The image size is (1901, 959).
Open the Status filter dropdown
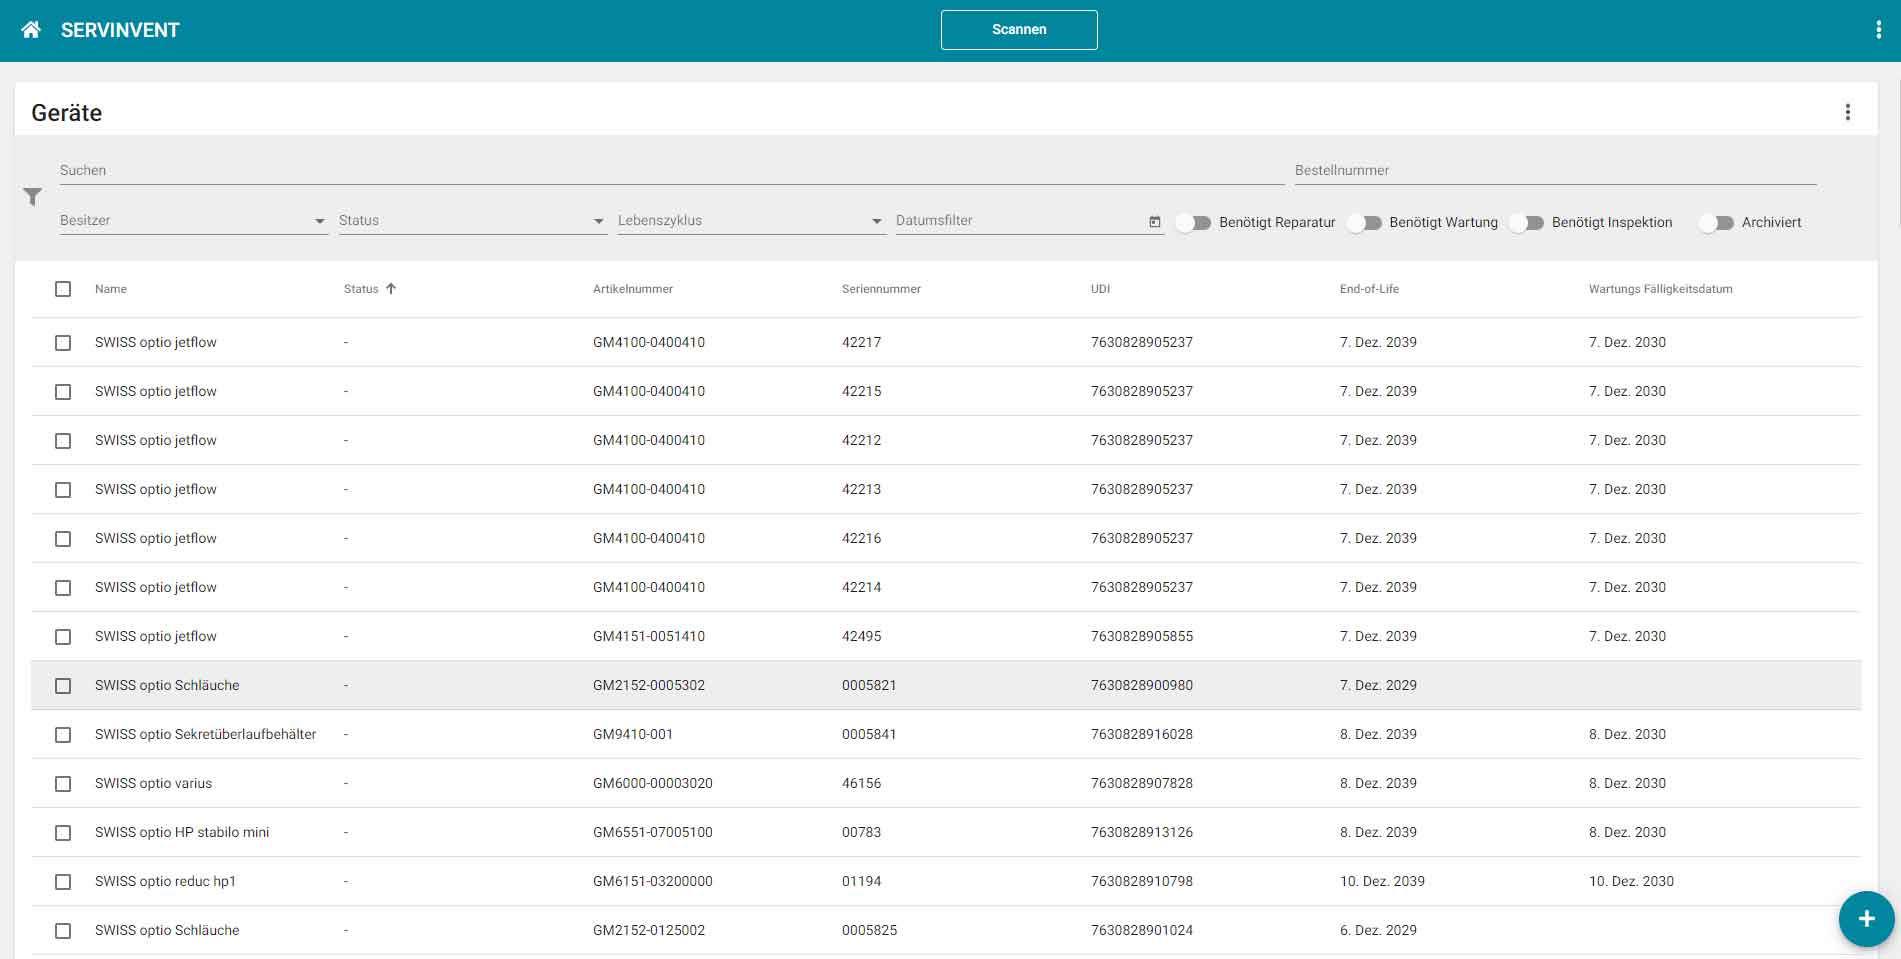click(x=471, y=221)
